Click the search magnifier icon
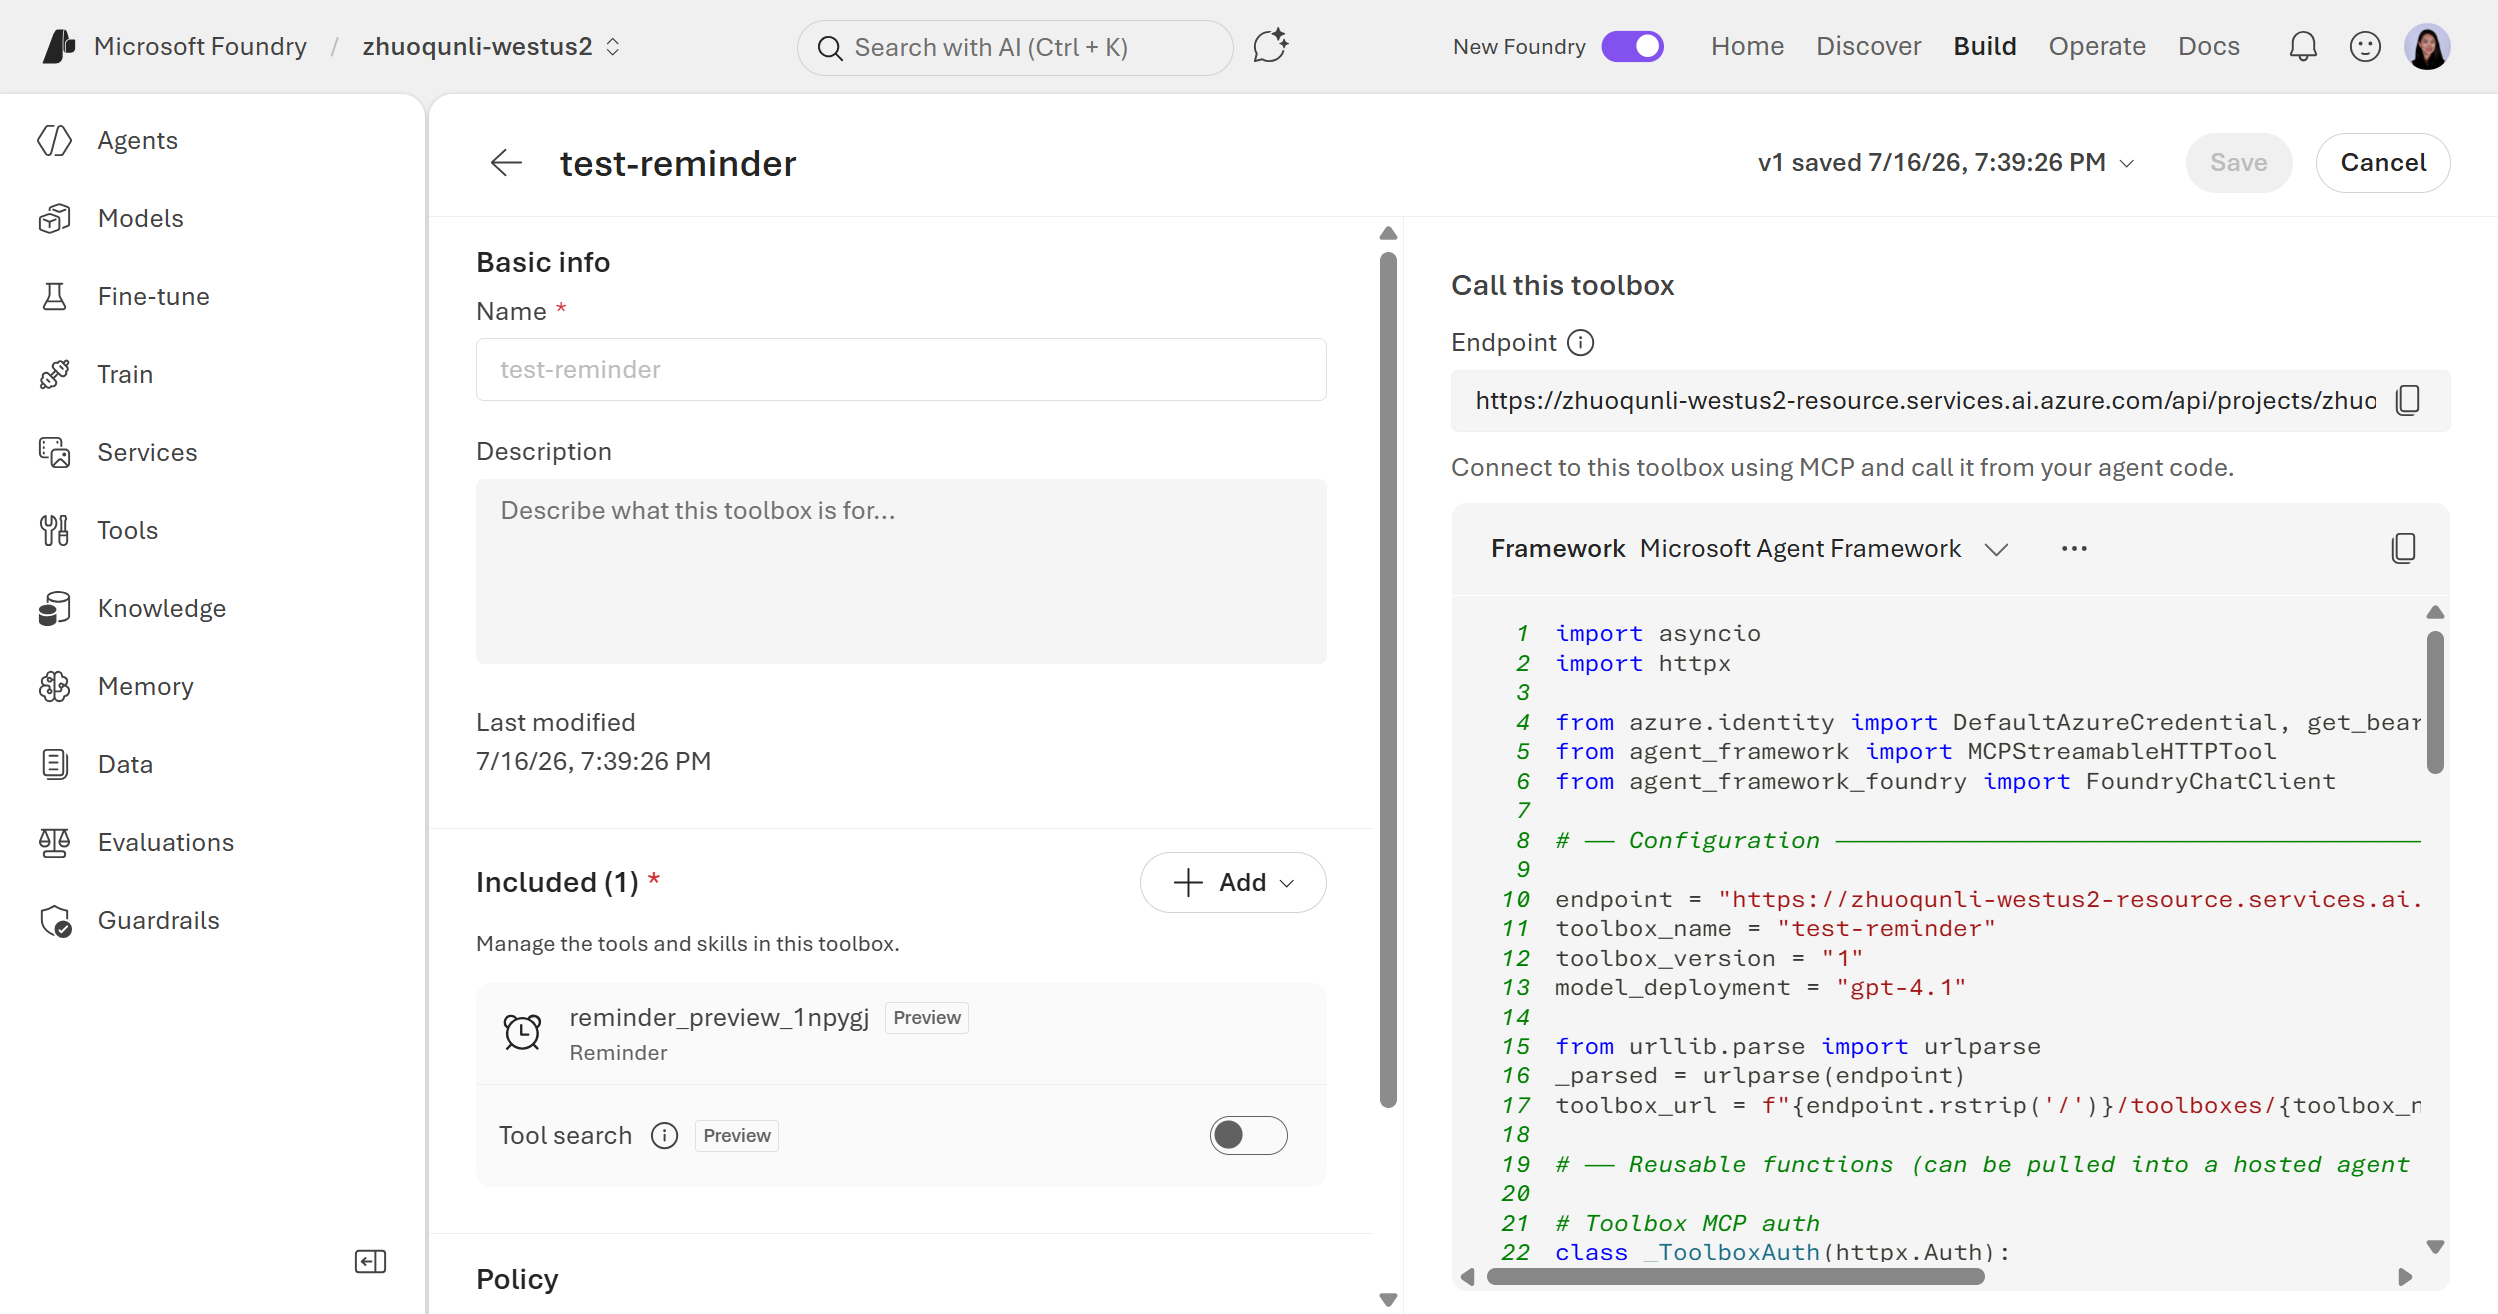2498x1314 pixels. (830, 48)
